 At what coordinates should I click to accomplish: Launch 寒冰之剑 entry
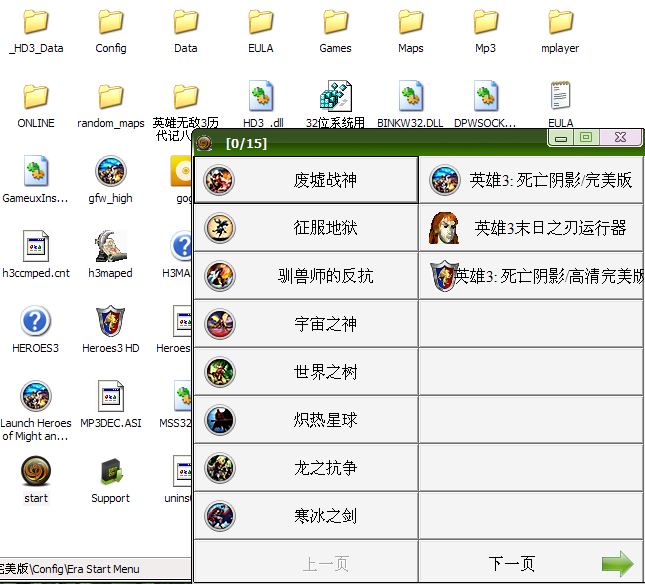pos(306,516)
